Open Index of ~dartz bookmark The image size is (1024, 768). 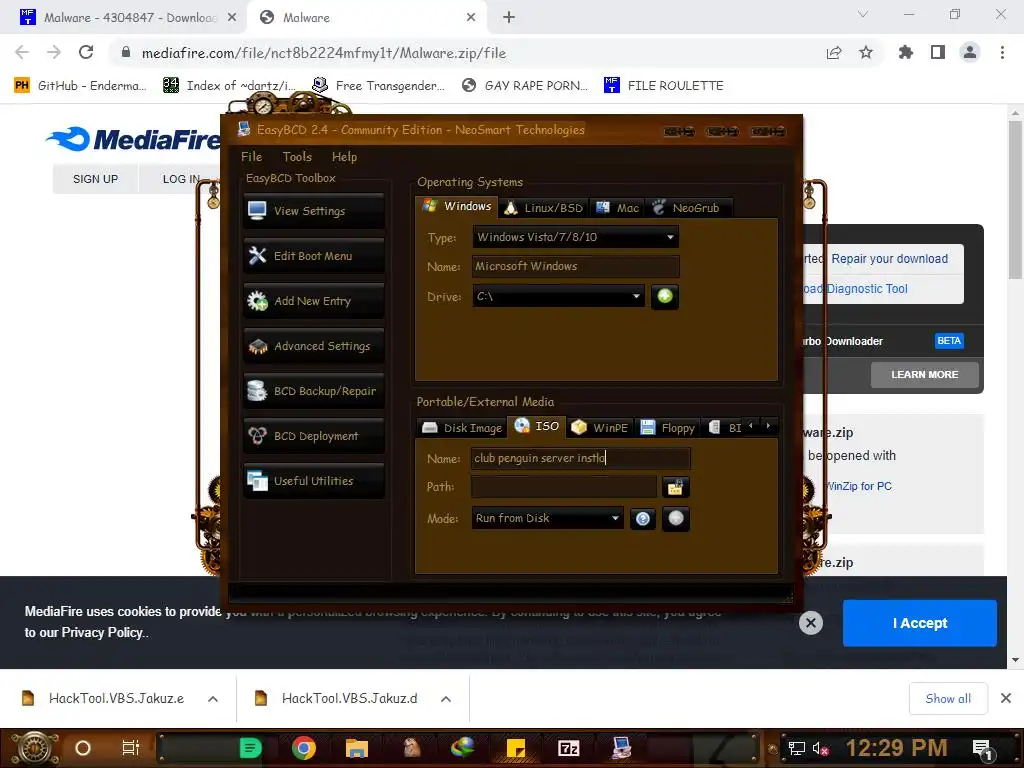[229, 86]
